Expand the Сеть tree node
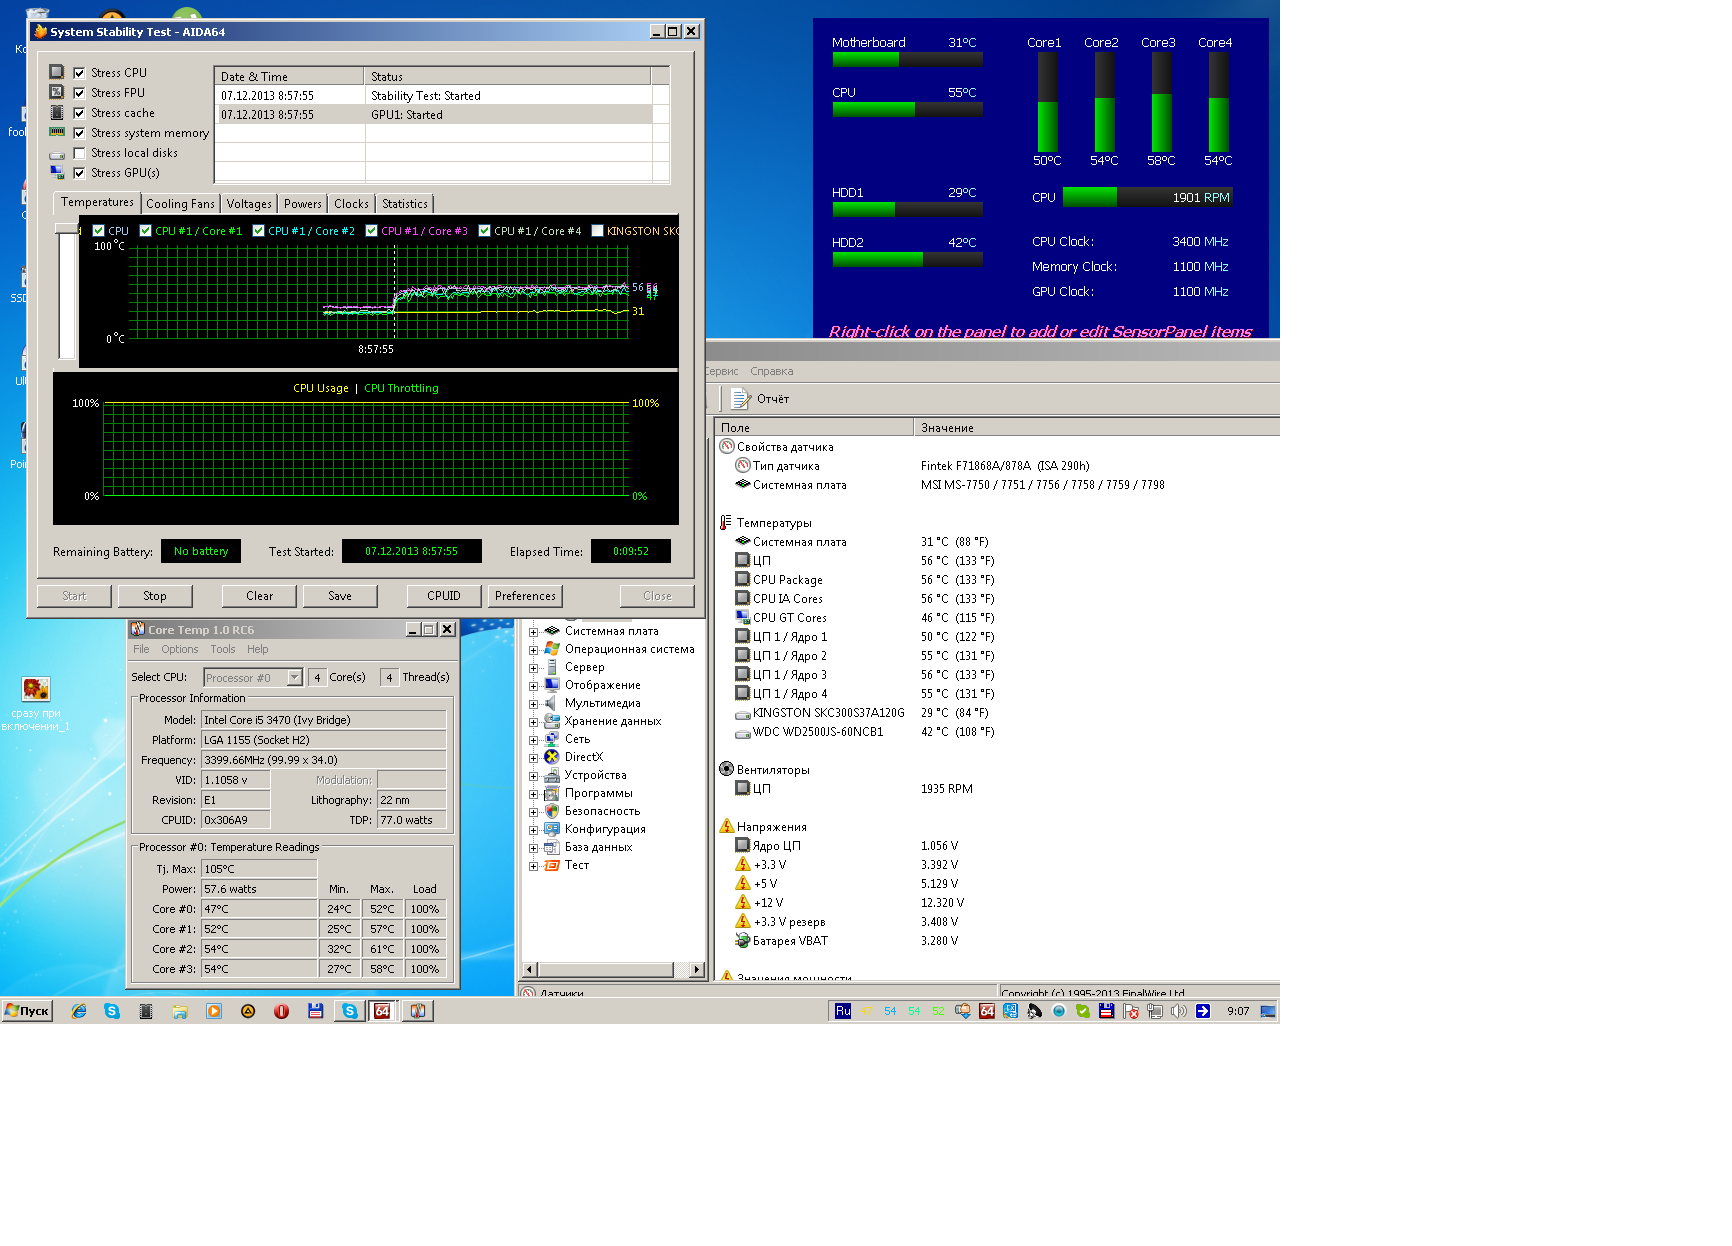The height and width of the screenshot is (1246, 1732). click(x=533, y=740)
